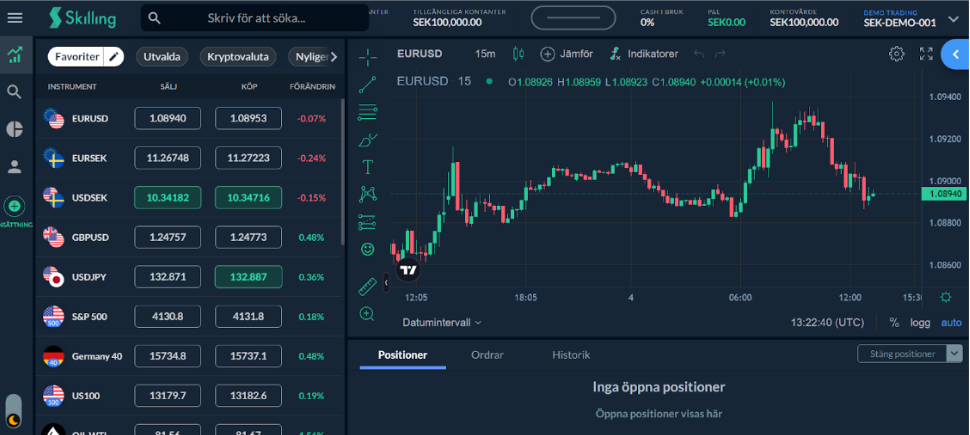Image resolution: width=970 pixels, height=435 pixels.
Task: Show more instrument categories arrow
Action: (x=334, y=57)
